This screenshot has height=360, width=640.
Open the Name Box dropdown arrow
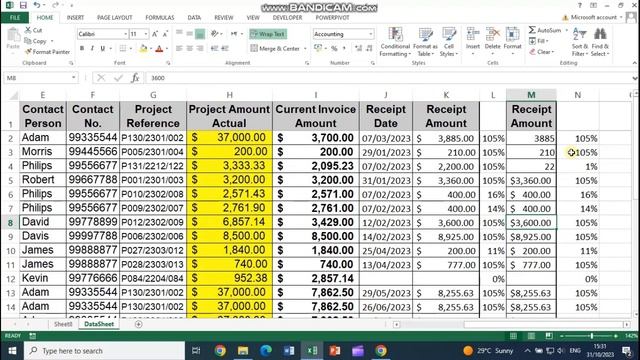click(x=73, y=78)
